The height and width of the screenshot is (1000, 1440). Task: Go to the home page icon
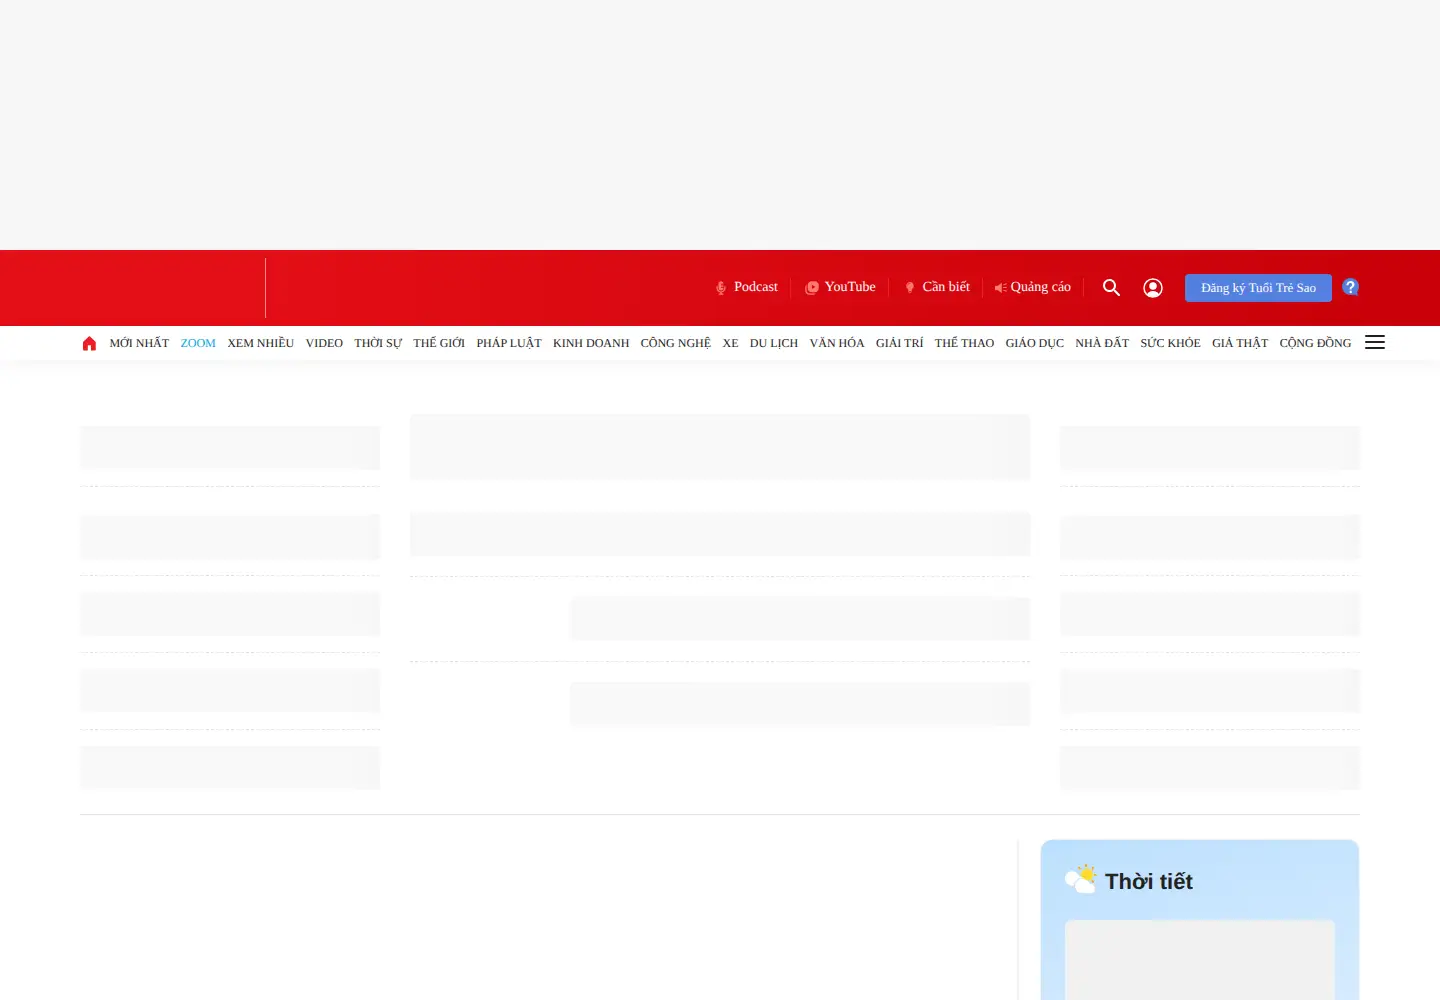pos(89,343)
